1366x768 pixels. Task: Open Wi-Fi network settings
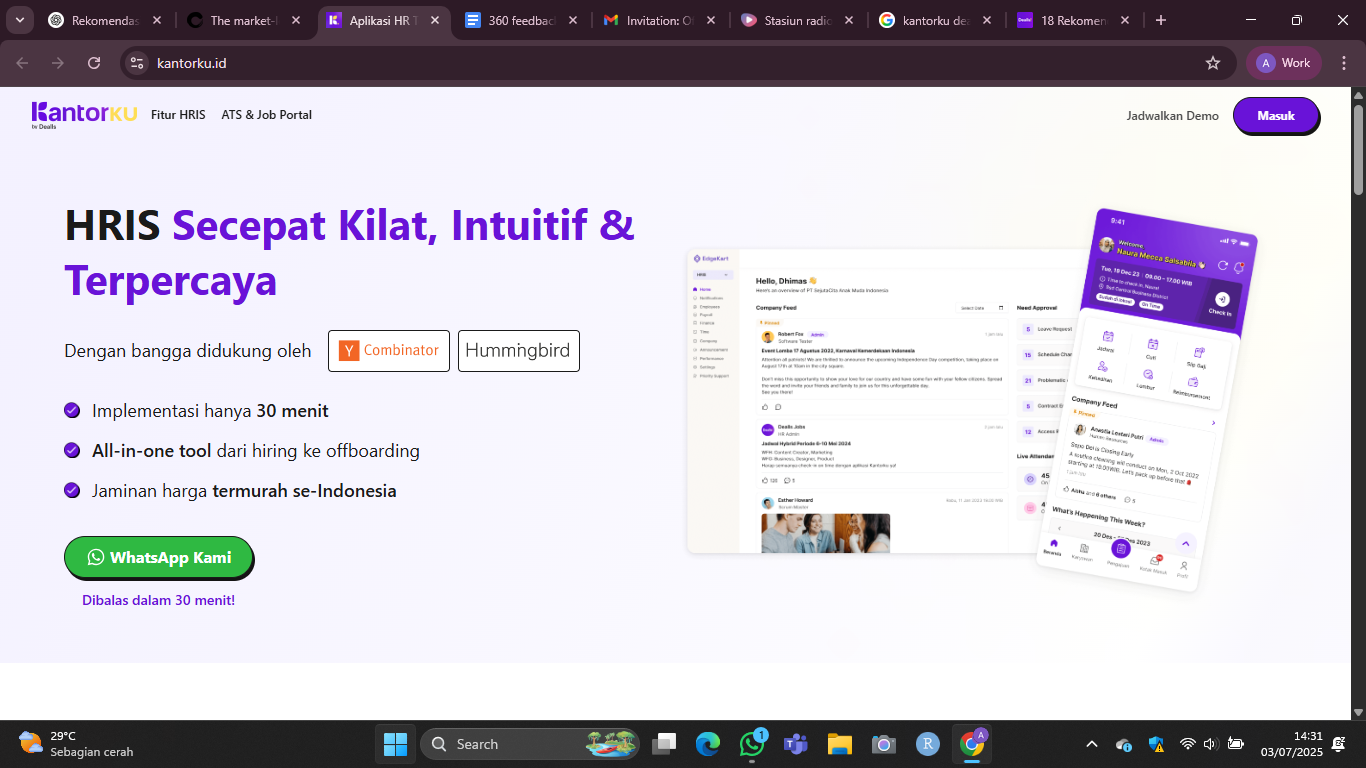tap(1187, 744)
